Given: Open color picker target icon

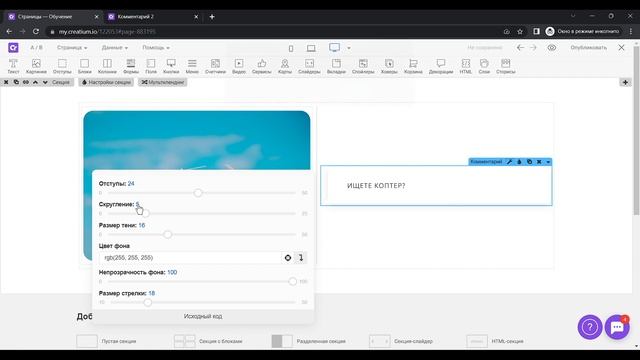Looking at the screenshot, I should point(288,258).
